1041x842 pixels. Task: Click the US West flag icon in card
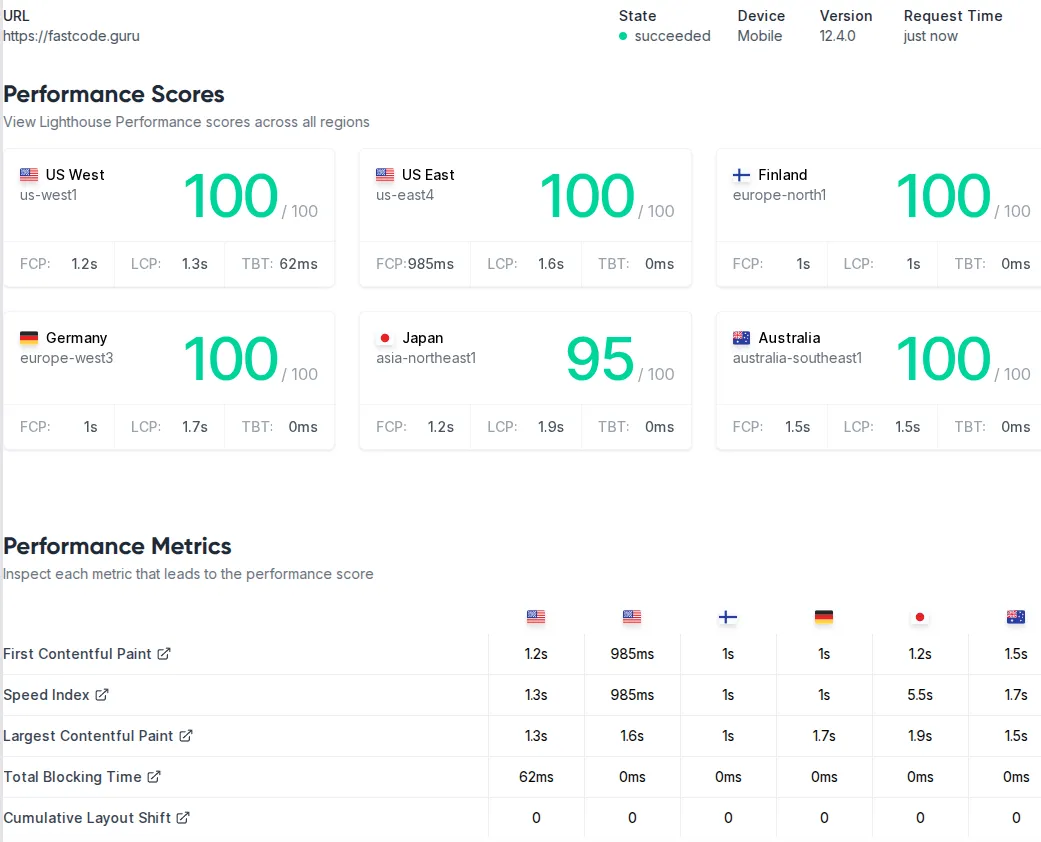point(29,175)
